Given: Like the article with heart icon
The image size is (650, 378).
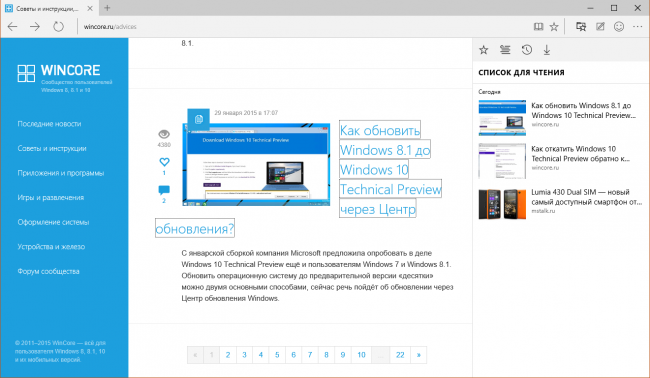Looking at the screenshot, I should coord(164,162).
